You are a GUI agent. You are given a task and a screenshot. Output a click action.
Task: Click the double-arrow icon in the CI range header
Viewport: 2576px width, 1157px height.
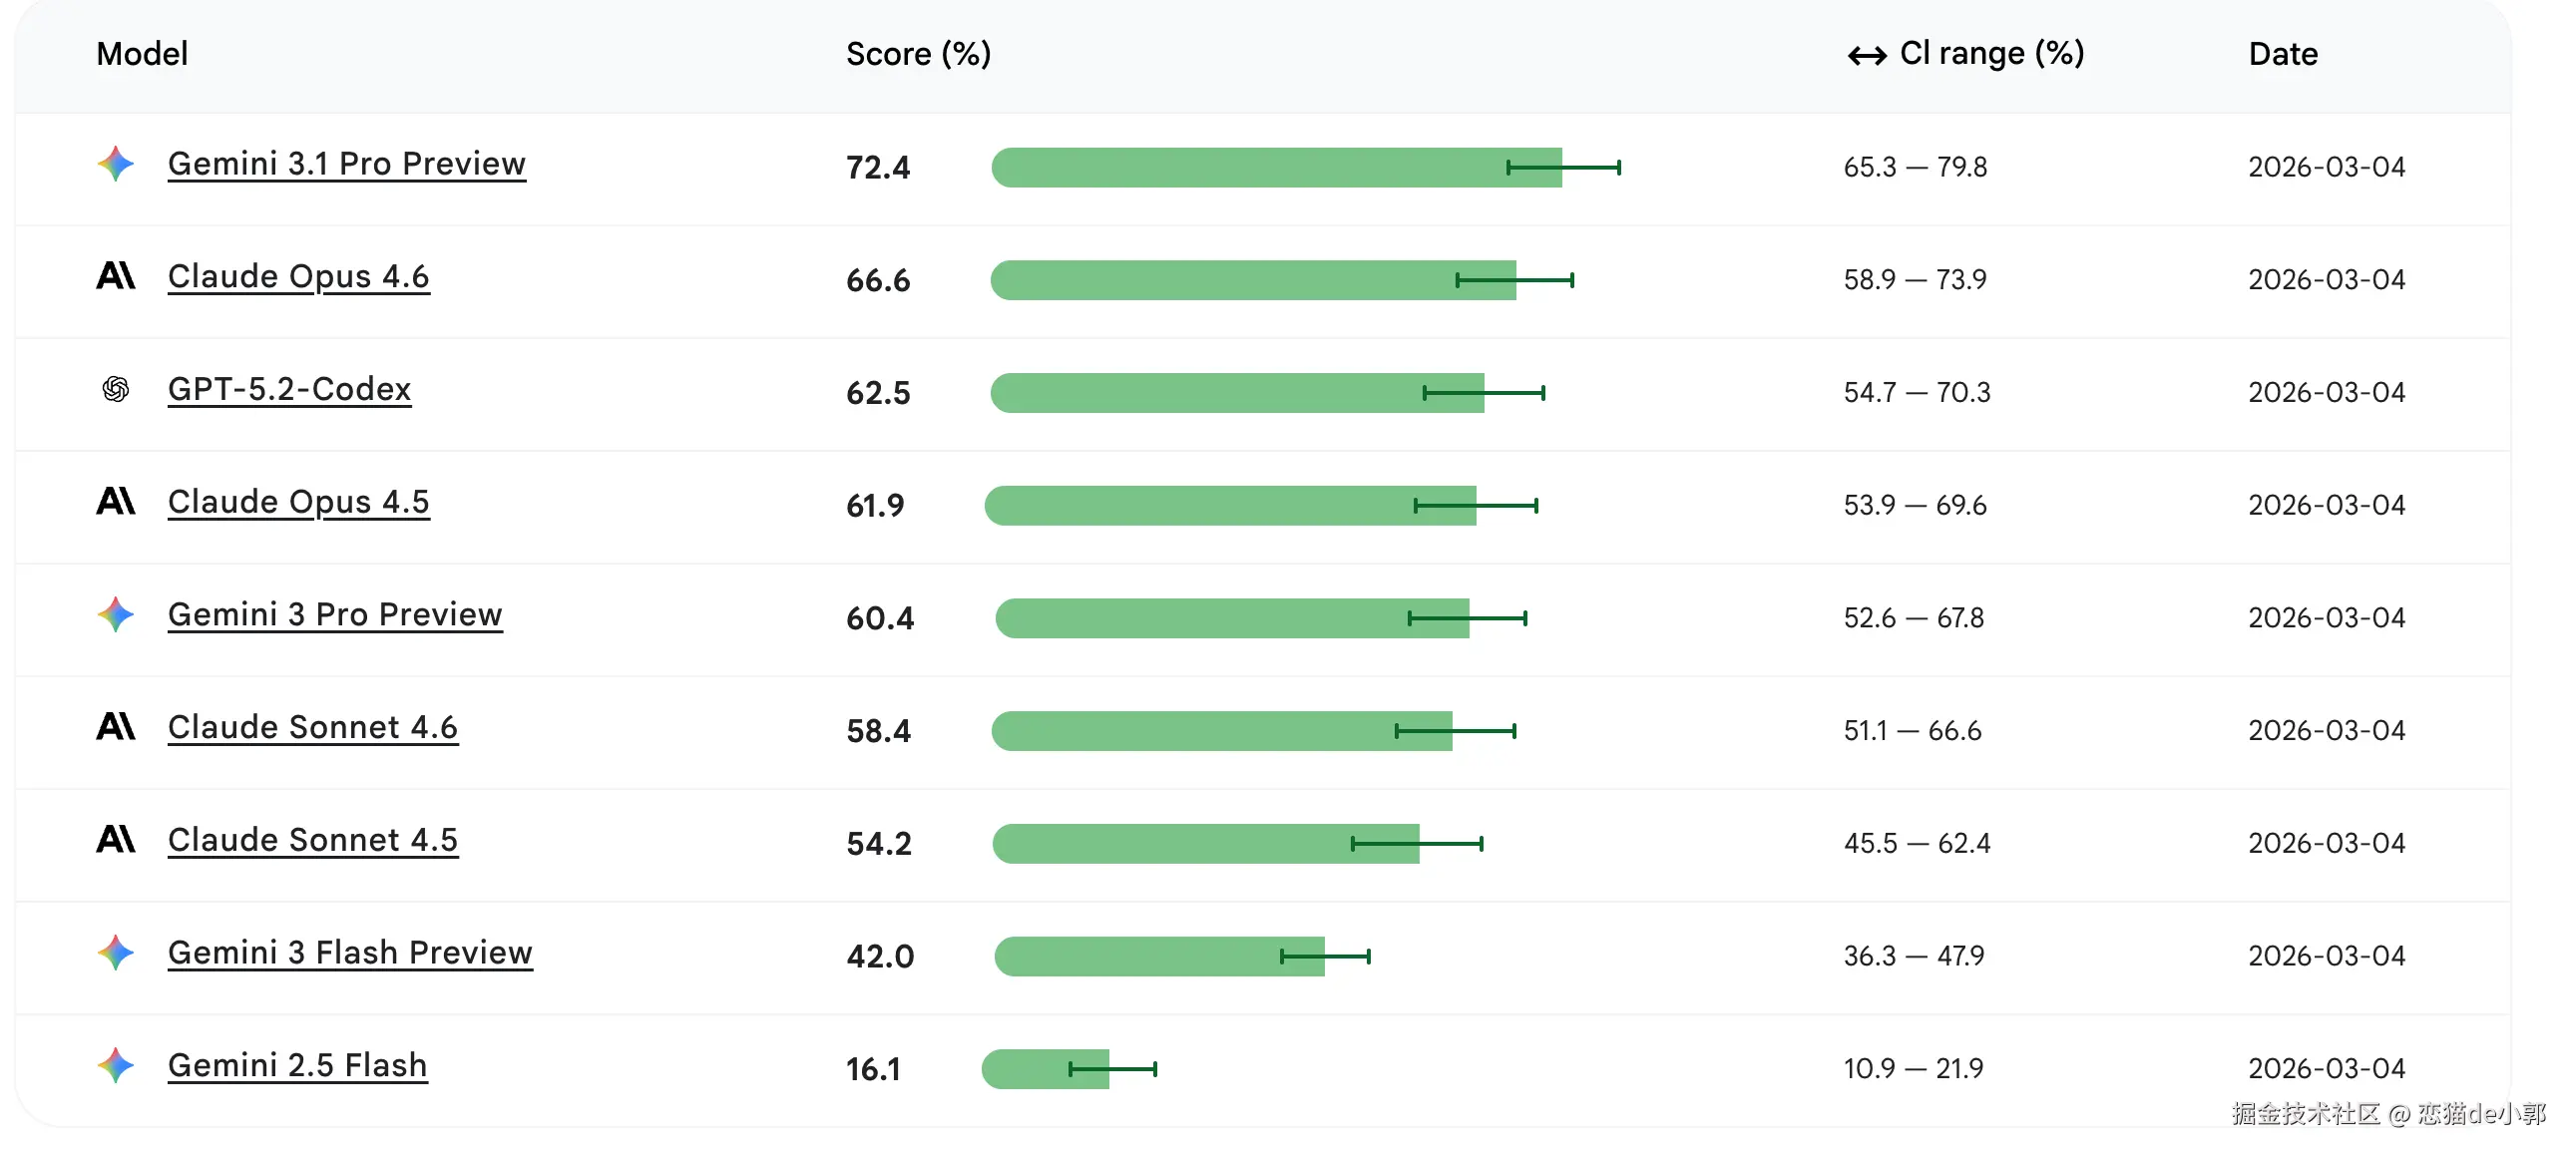tap(1866, 55)
